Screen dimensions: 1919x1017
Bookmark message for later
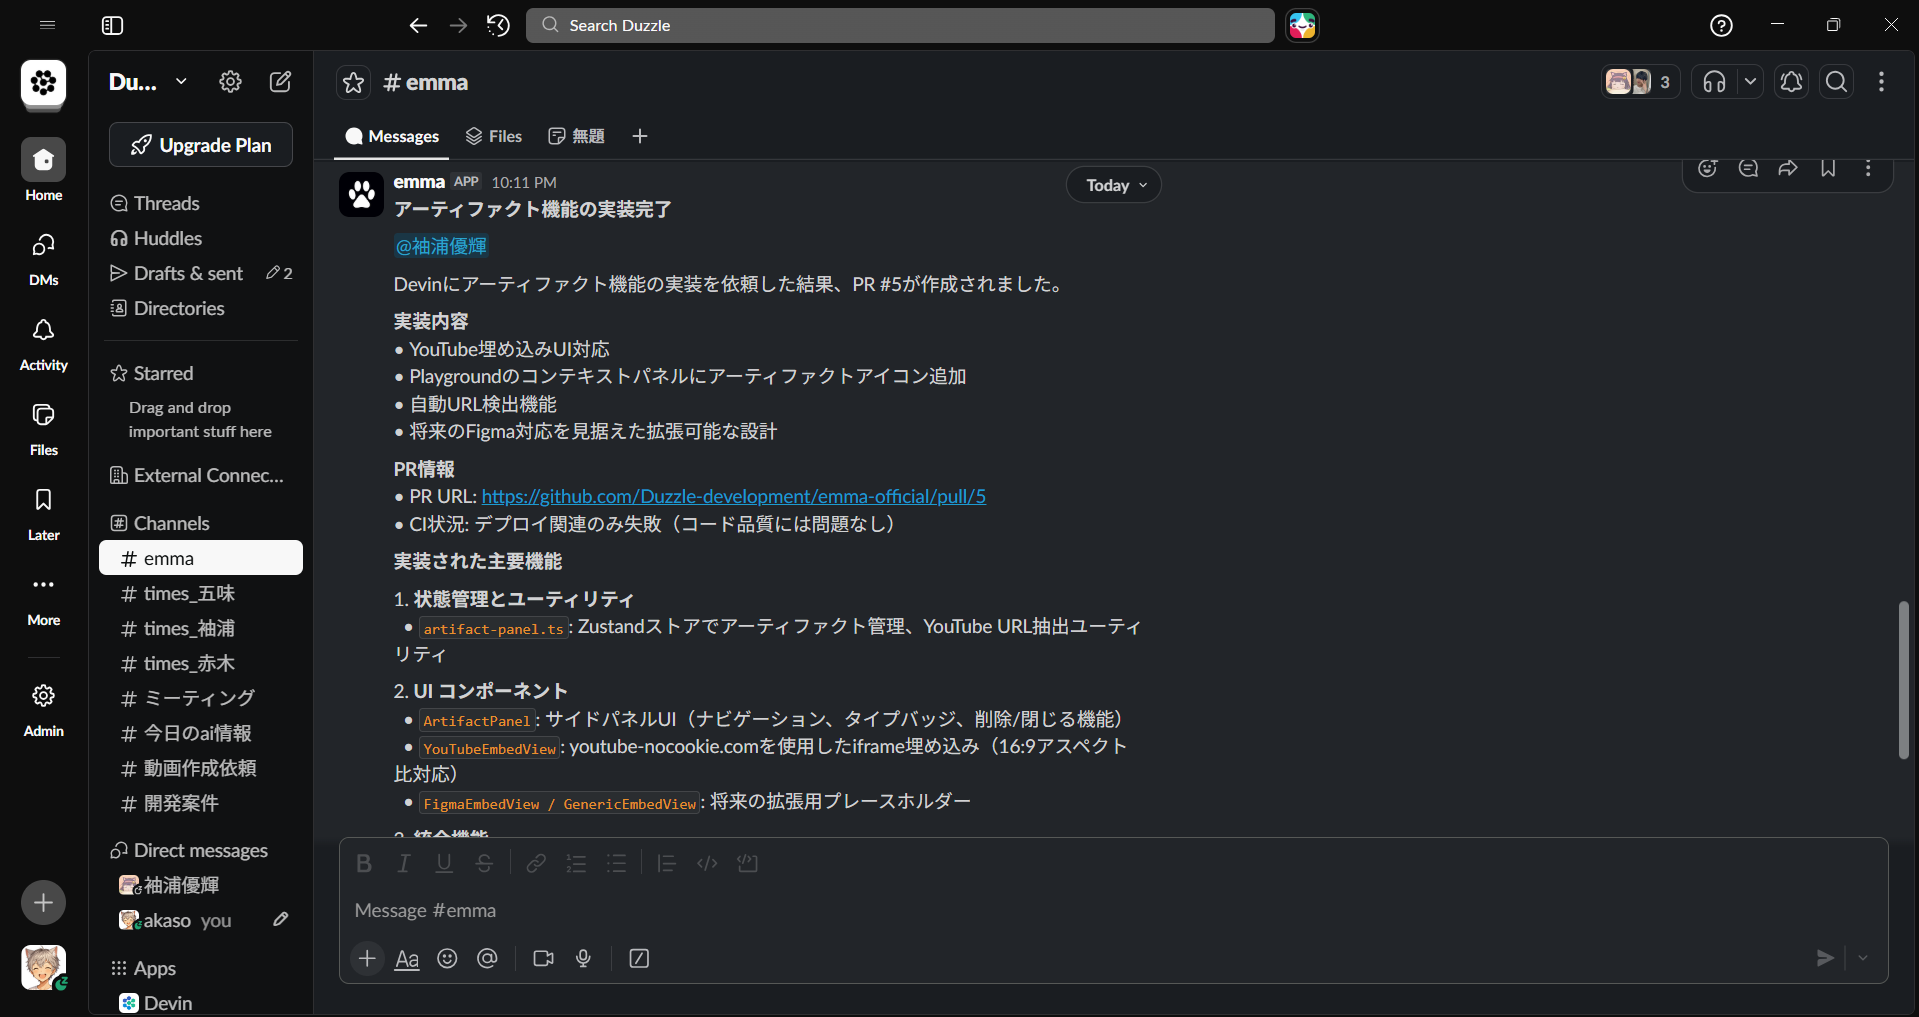[1828, 168]
